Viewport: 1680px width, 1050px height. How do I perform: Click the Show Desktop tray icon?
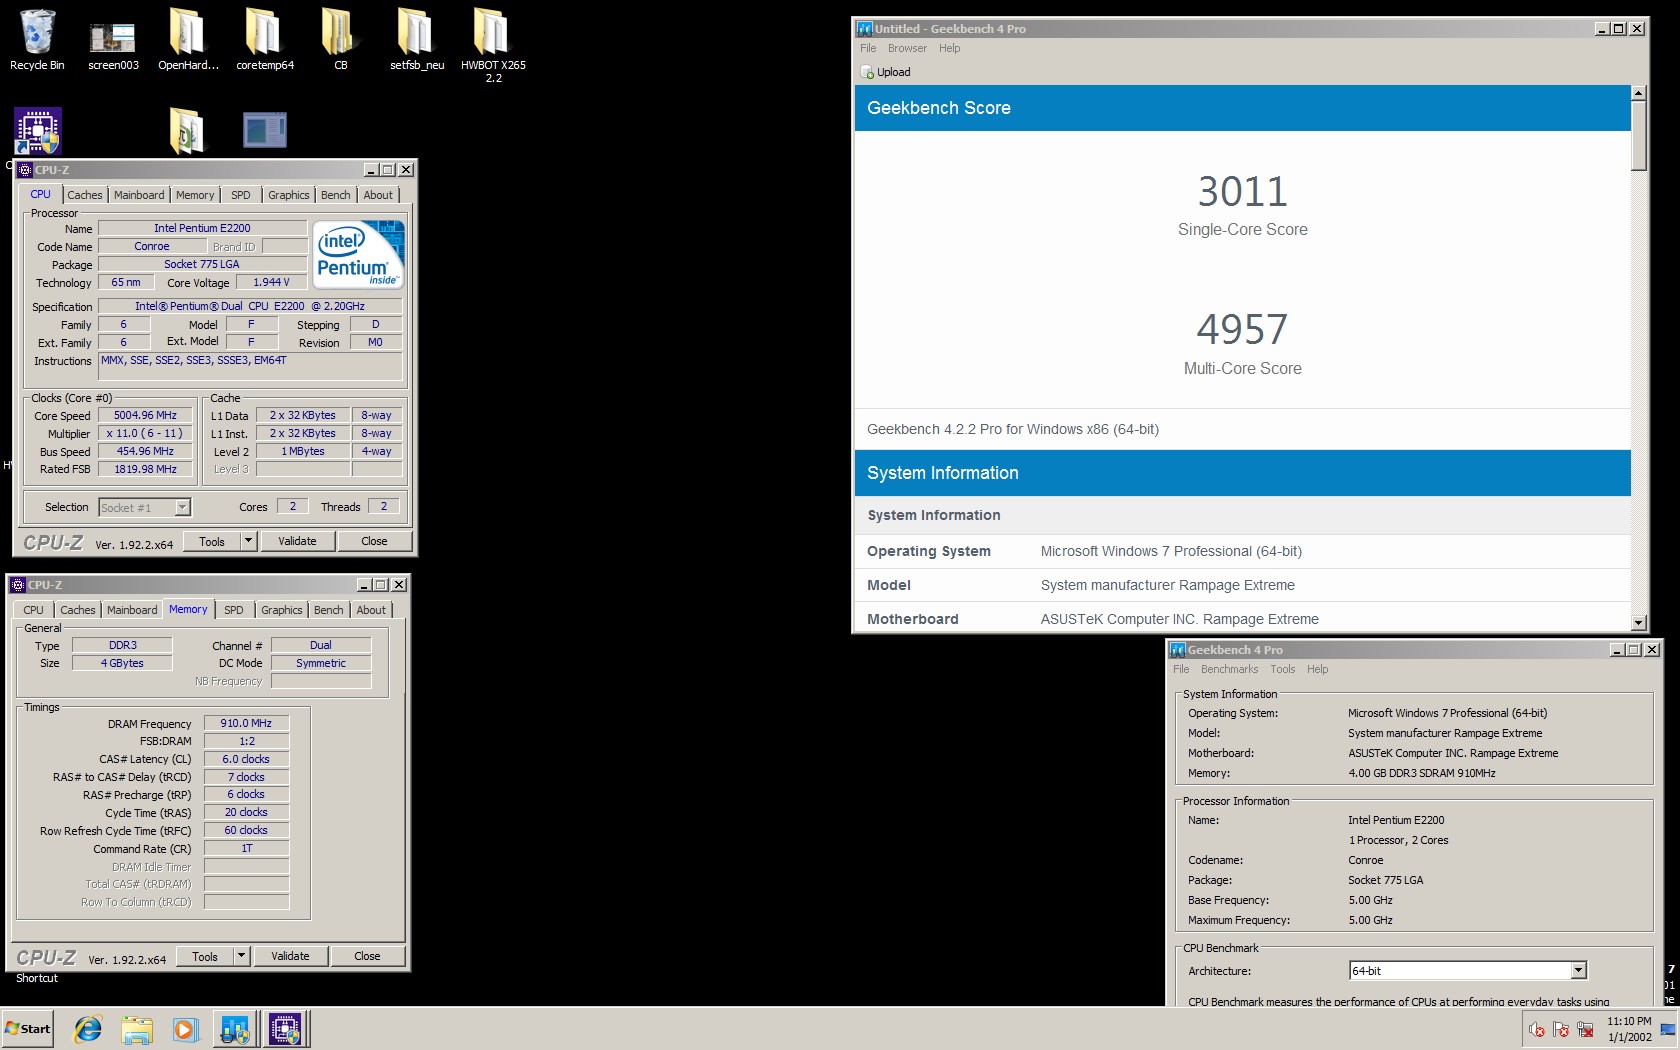click(x=1668, y=1029)
